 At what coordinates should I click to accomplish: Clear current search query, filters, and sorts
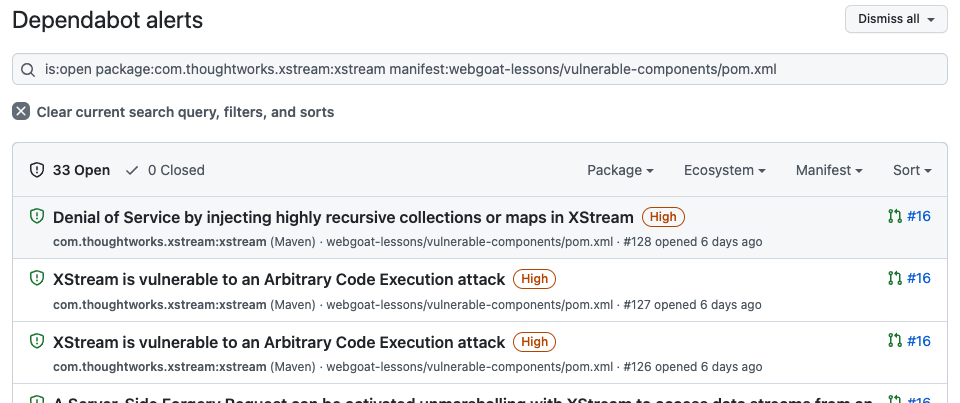tap(185, 112)
